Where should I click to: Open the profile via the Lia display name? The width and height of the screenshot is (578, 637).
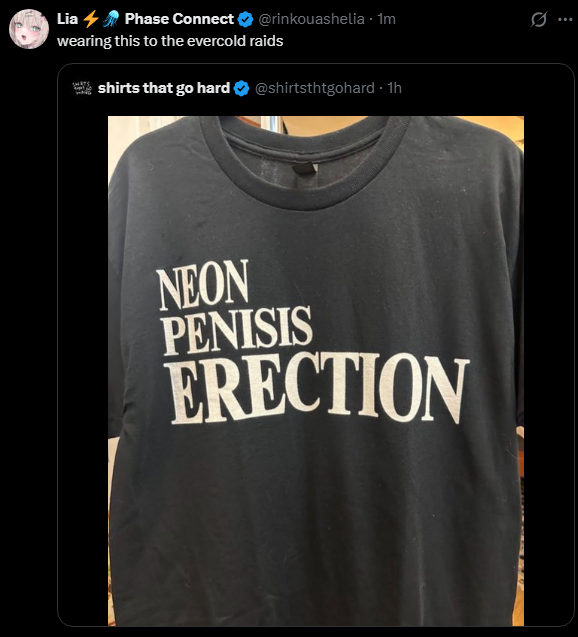click(x=67, y=19)
